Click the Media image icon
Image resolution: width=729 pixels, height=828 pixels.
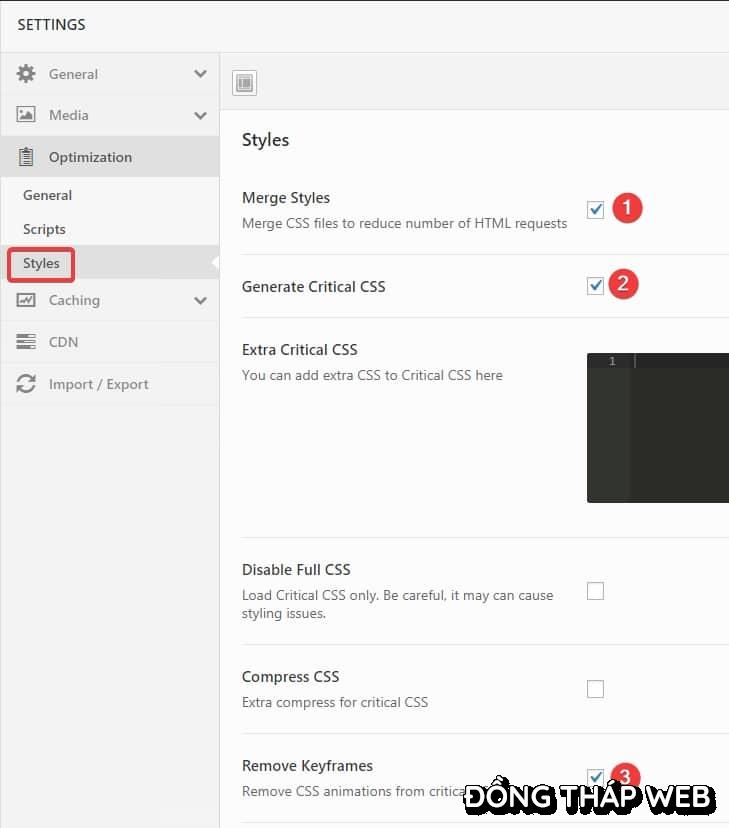[x=26, y=115]
